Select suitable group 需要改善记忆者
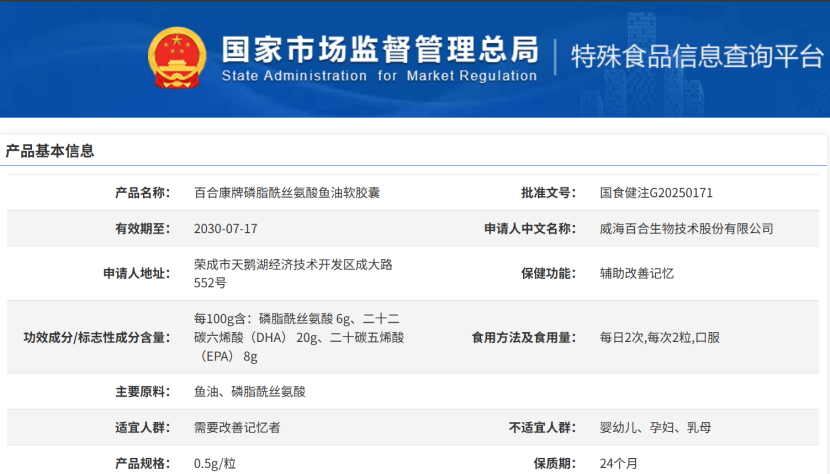 237,427
